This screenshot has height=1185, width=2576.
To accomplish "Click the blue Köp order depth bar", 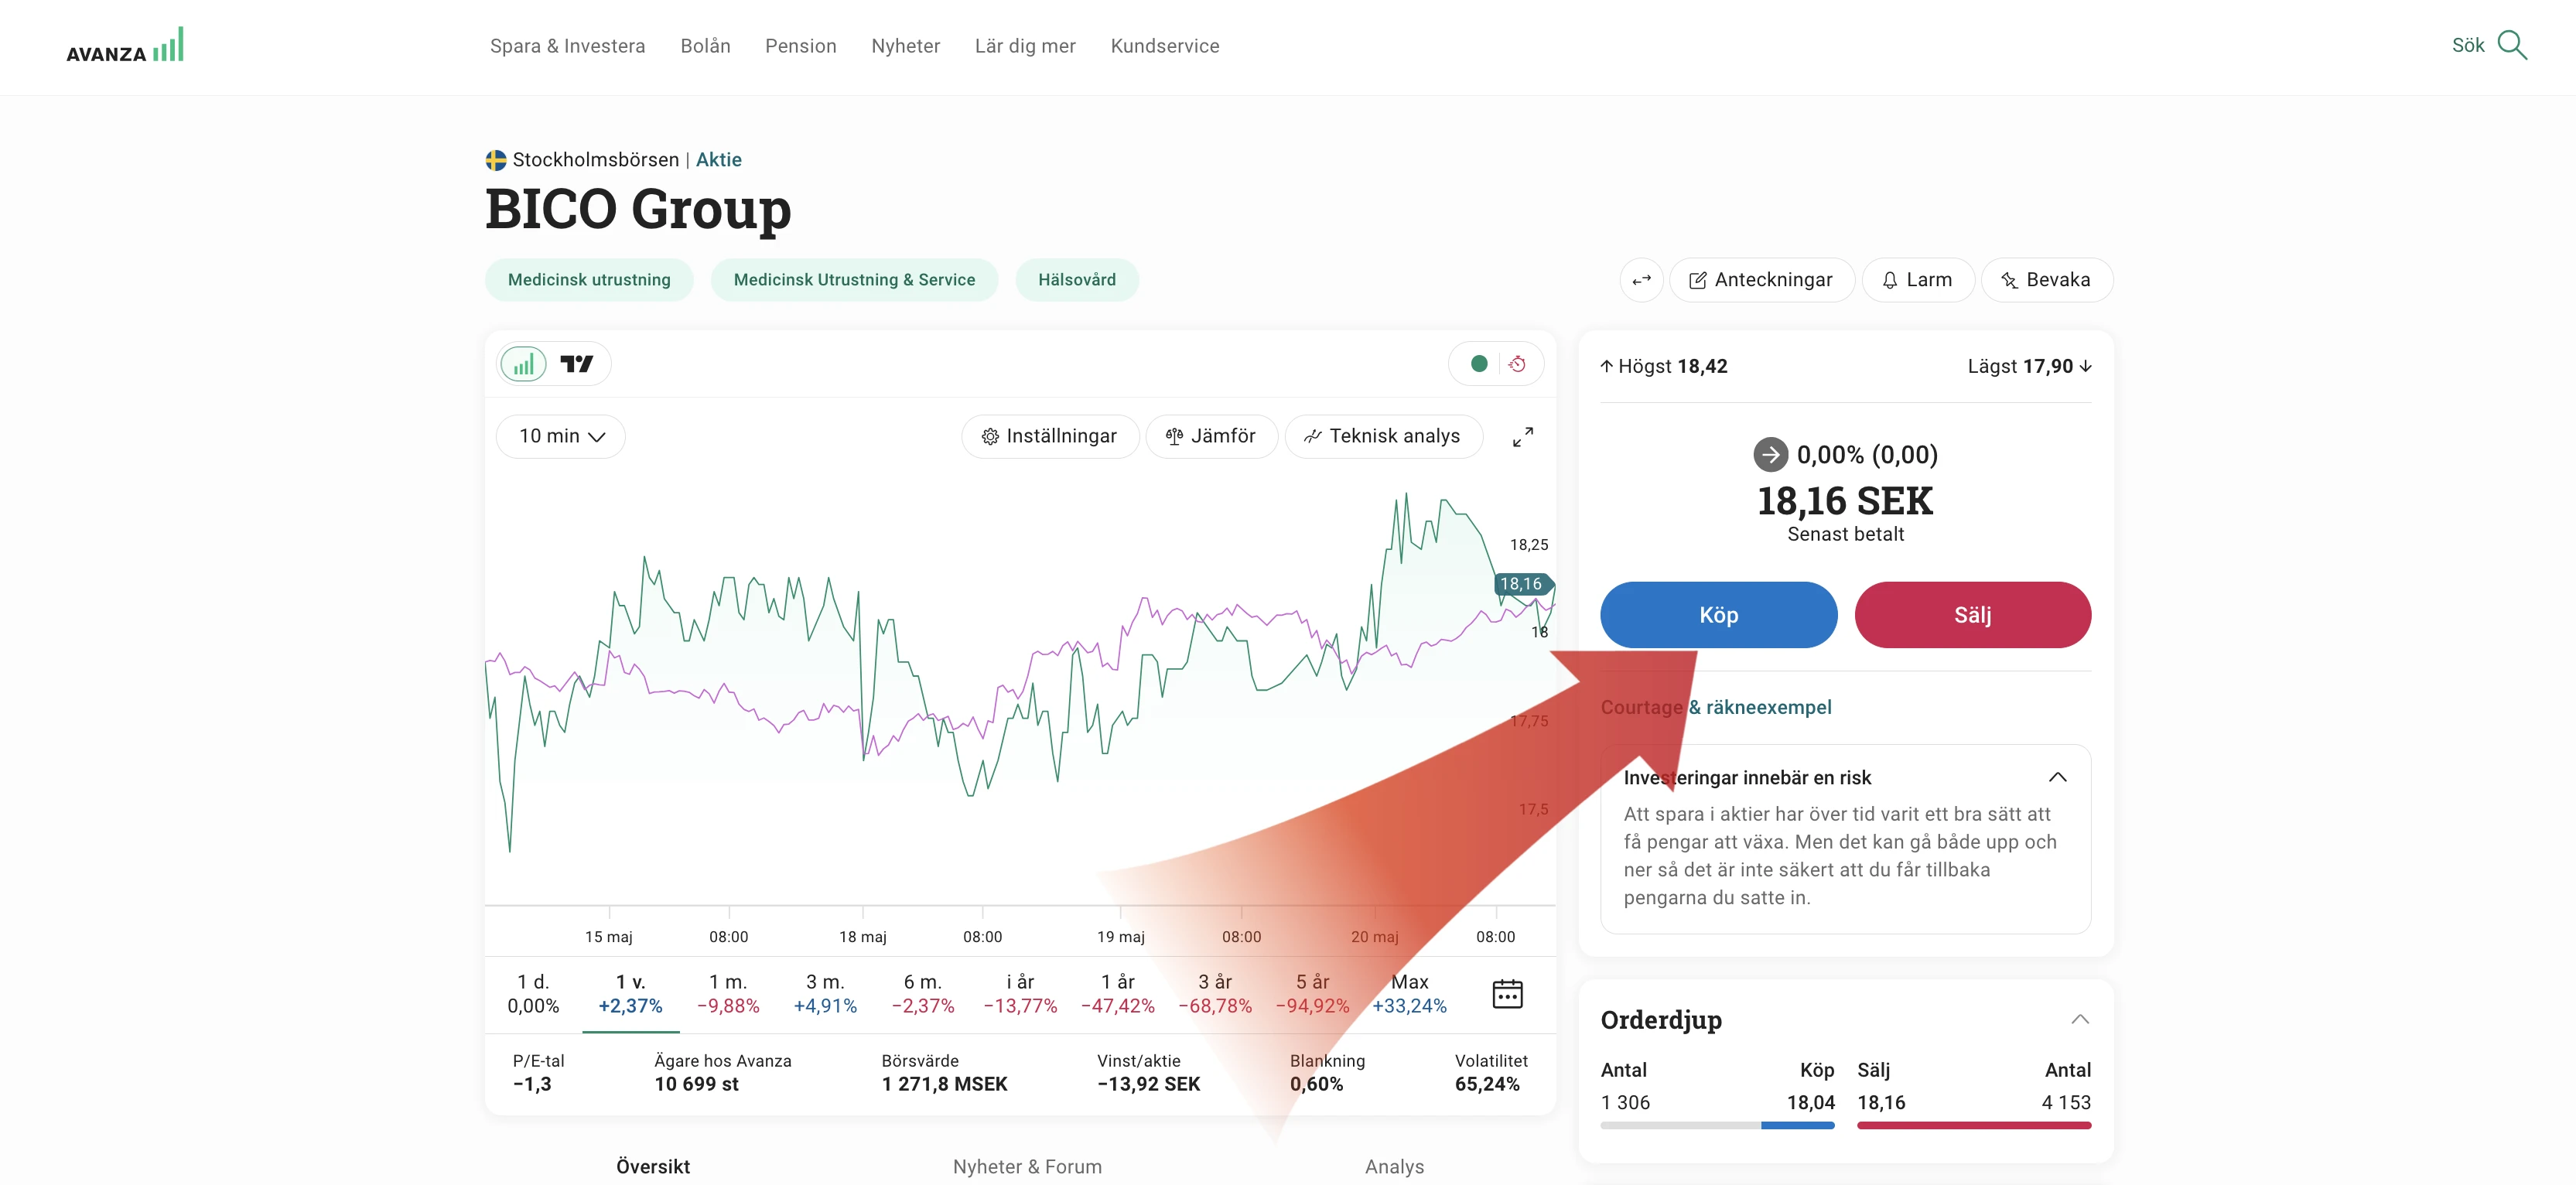I will (x=1797, y=1126).
